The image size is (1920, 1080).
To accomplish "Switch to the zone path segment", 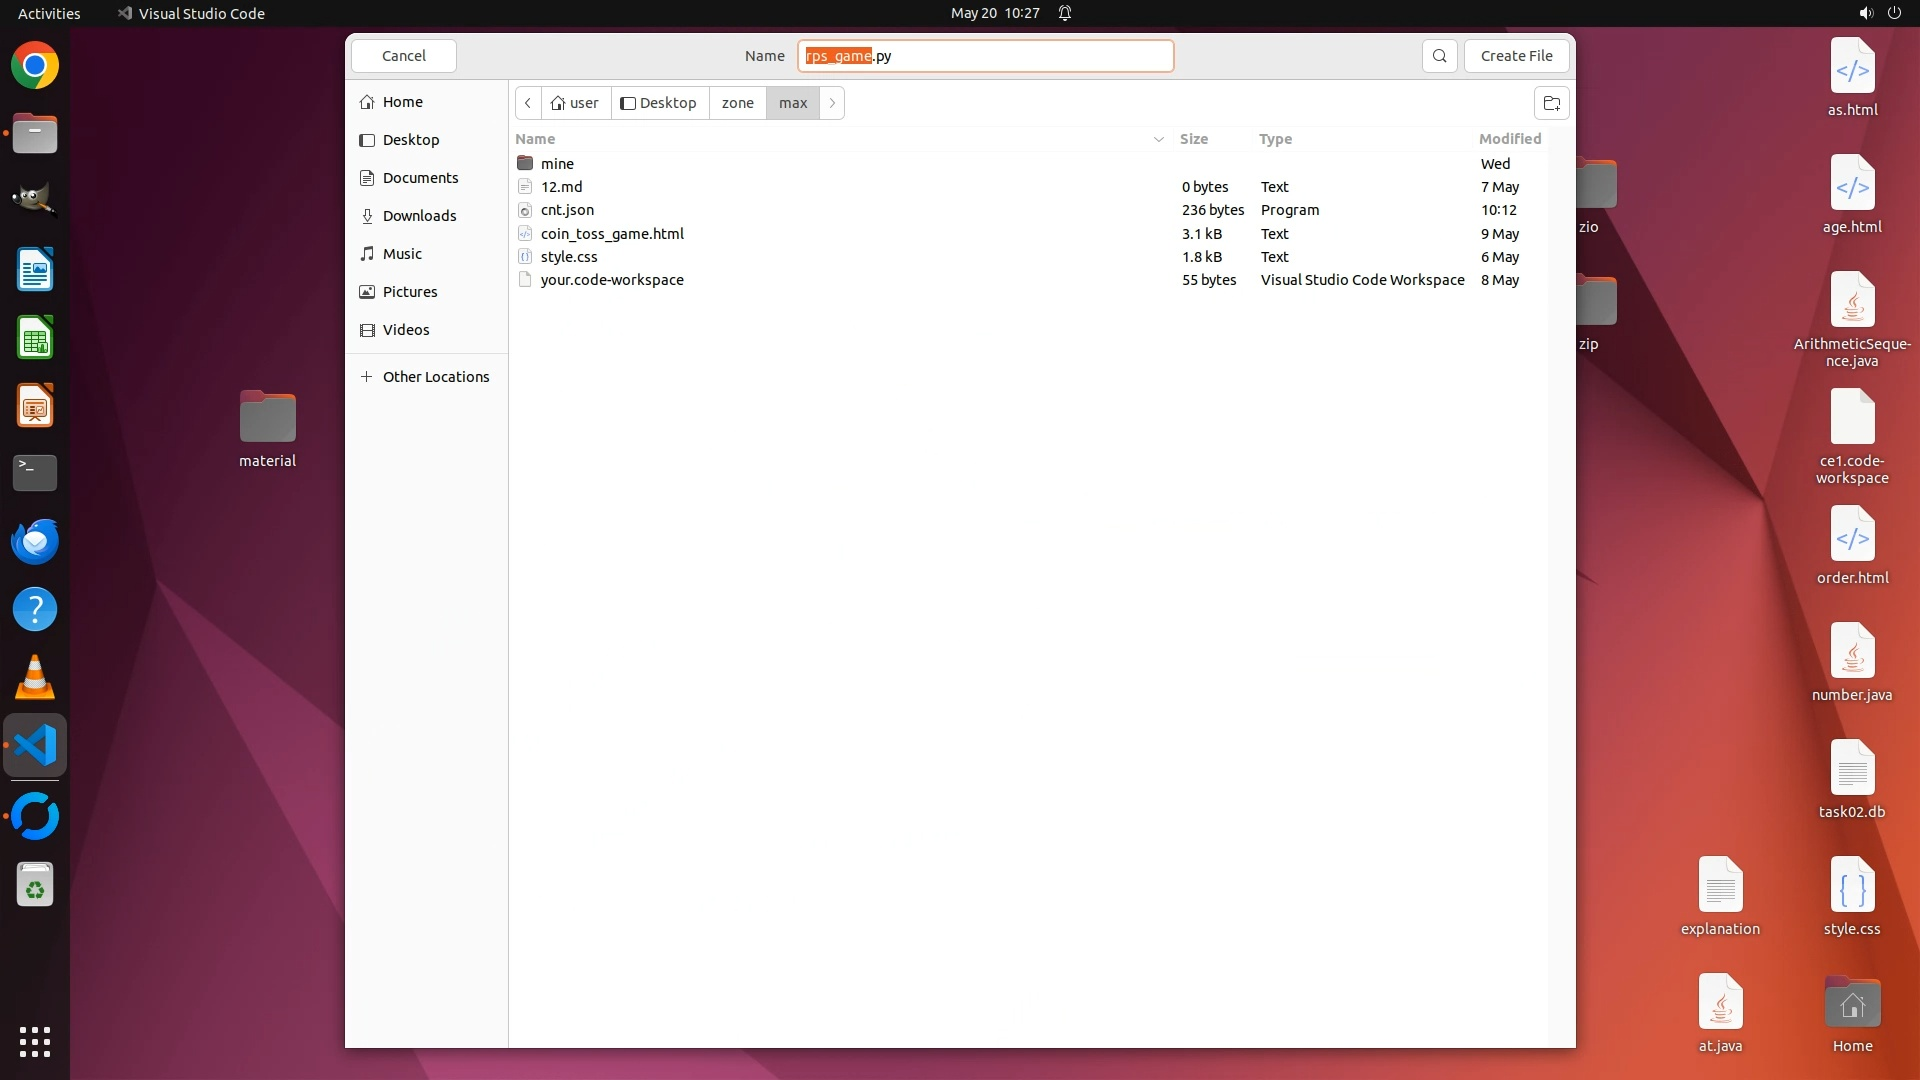I will tap(737, 103).
